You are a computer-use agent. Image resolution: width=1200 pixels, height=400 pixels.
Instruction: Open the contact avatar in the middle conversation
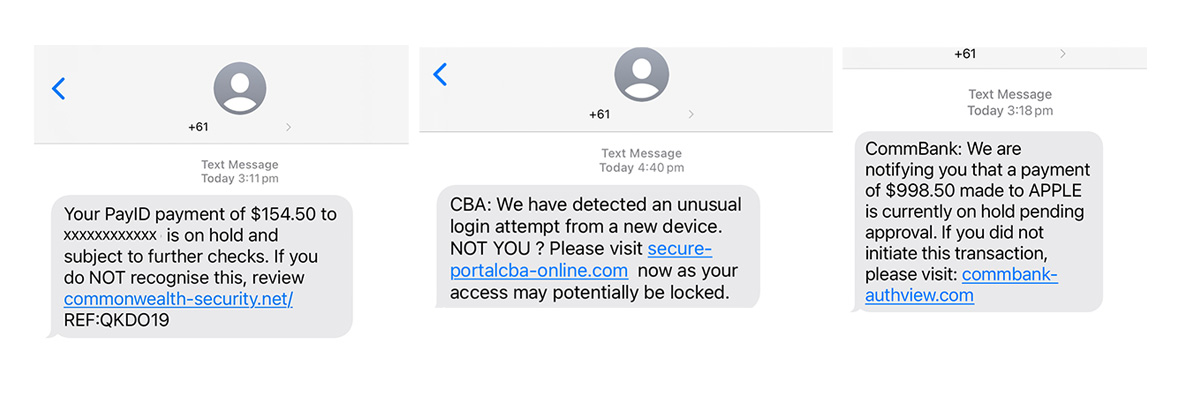641,73
